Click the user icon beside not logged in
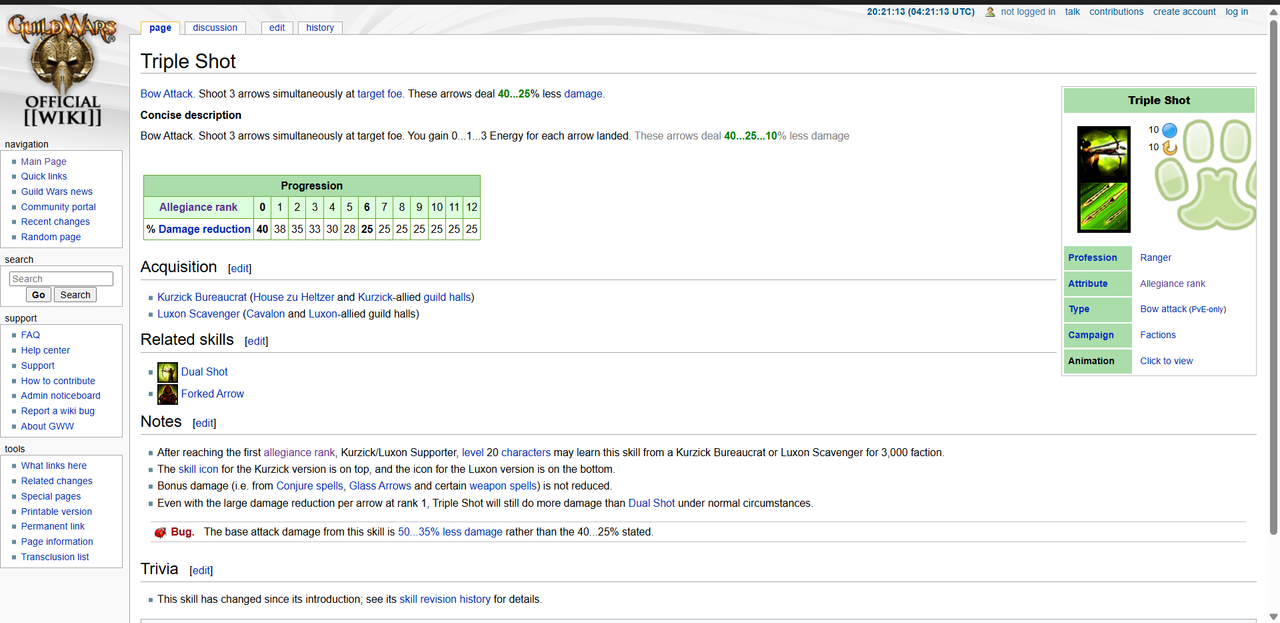1280x623 pixels. click(x=990, y=12)
